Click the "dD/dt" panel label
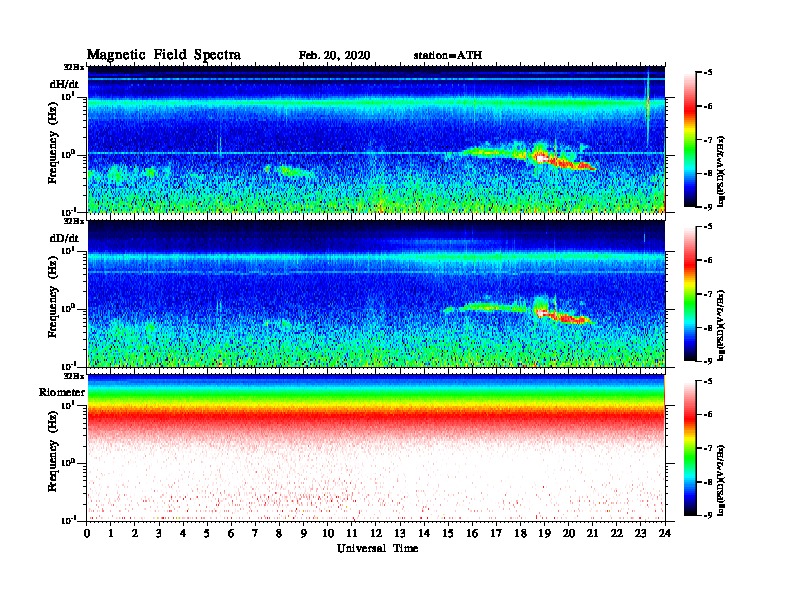Image resolution: width=792 pixels, height=612 pixels. pyautogui.click(x=64, y=238)
